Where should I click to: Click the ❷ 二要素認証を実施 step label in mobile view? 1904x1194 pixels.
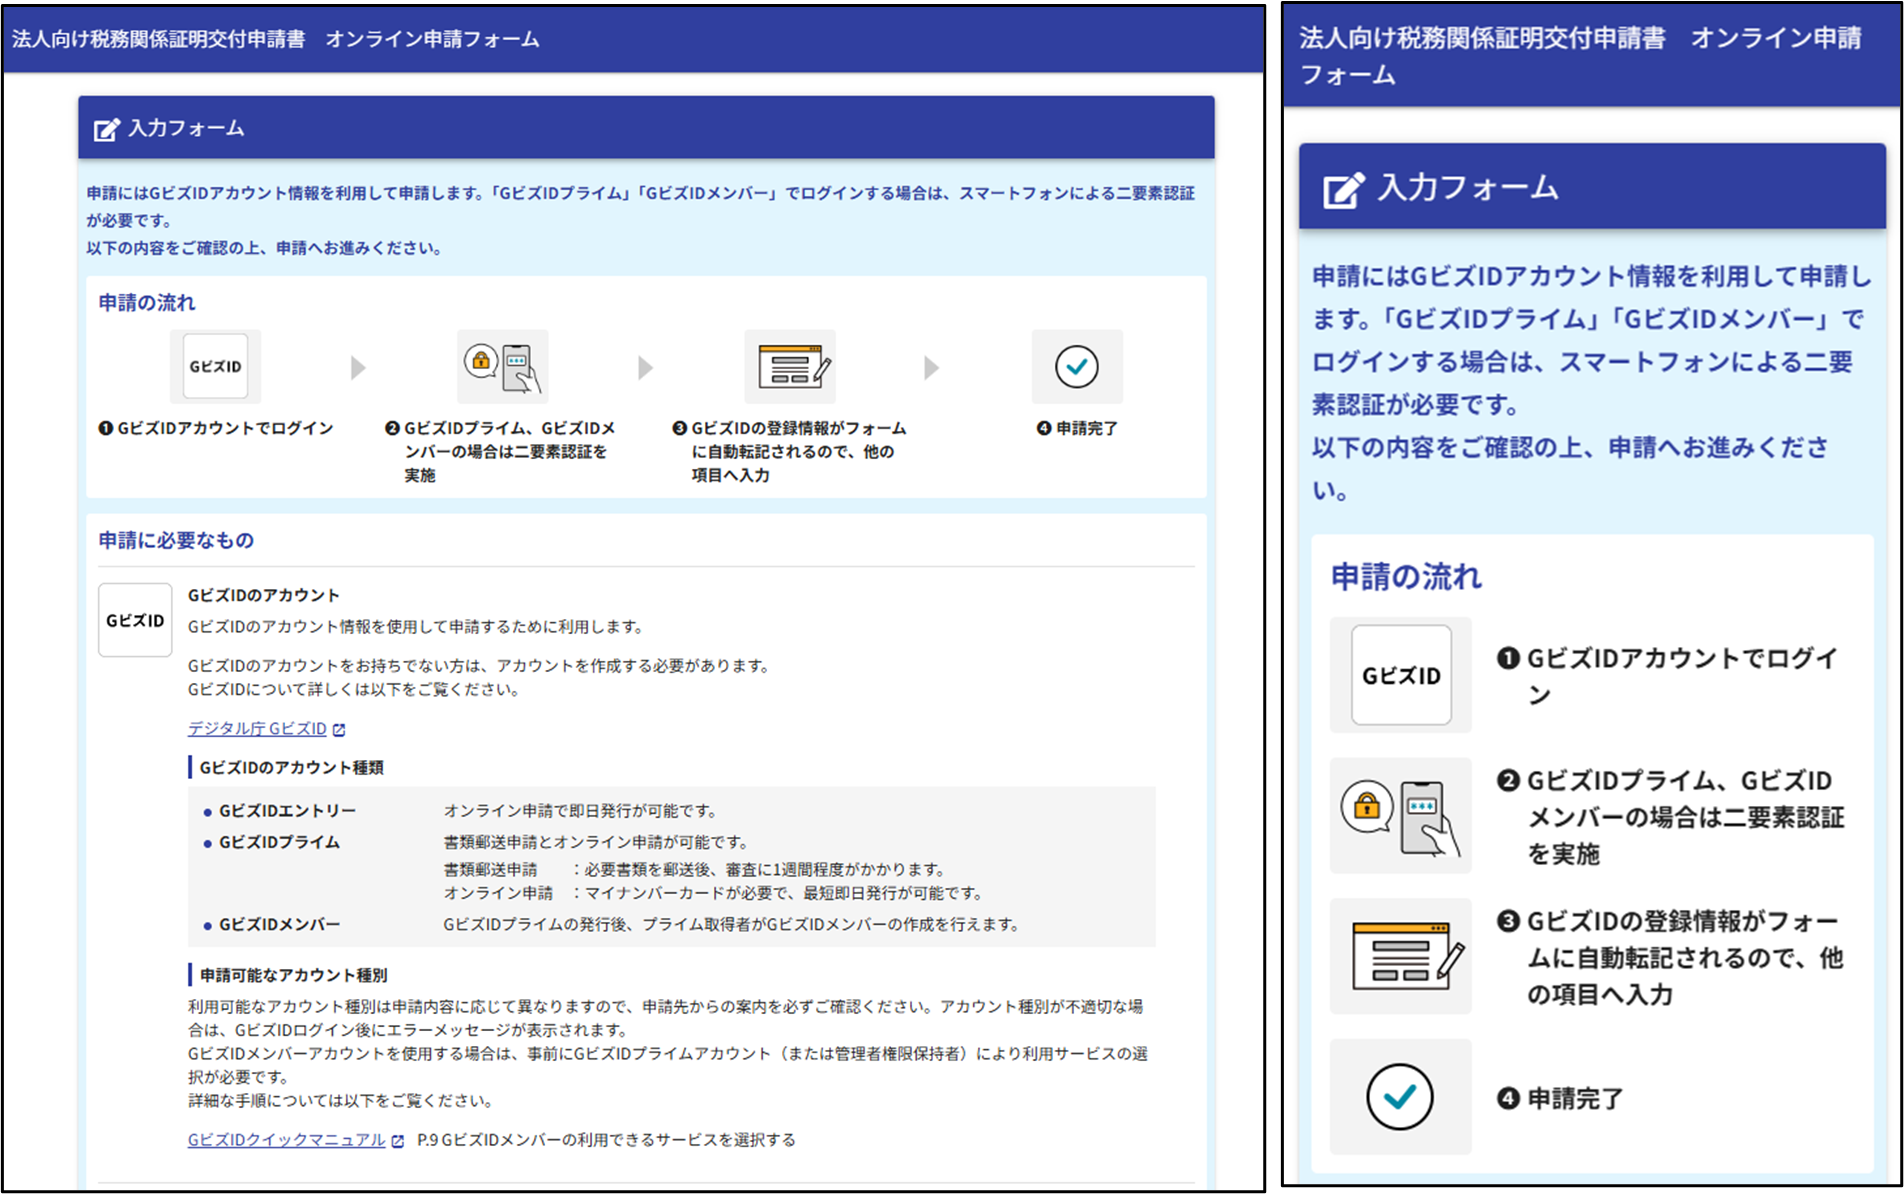[x=1670, y=817]
